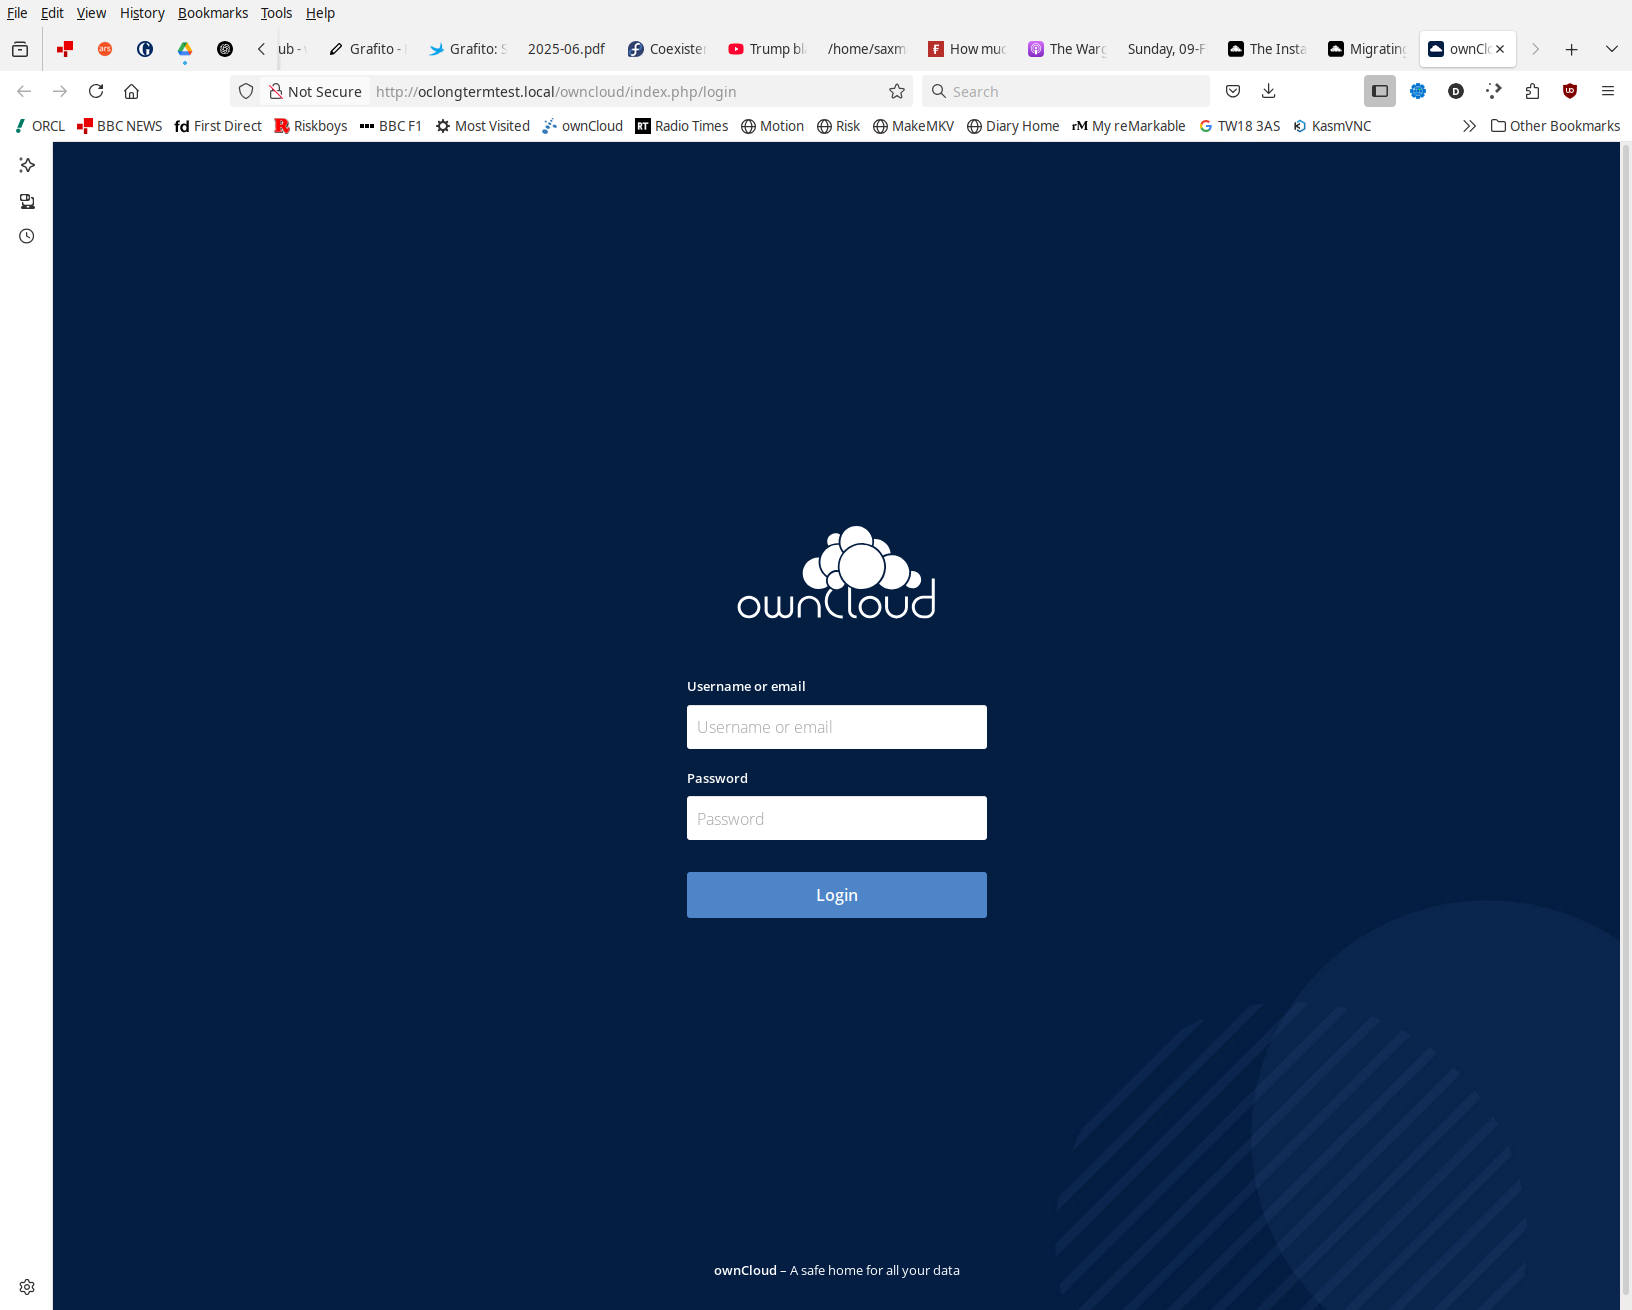The image size is (1632, 1310).
Task: Bookmark this page with the star icon
Action: click(x=897, y=91)
